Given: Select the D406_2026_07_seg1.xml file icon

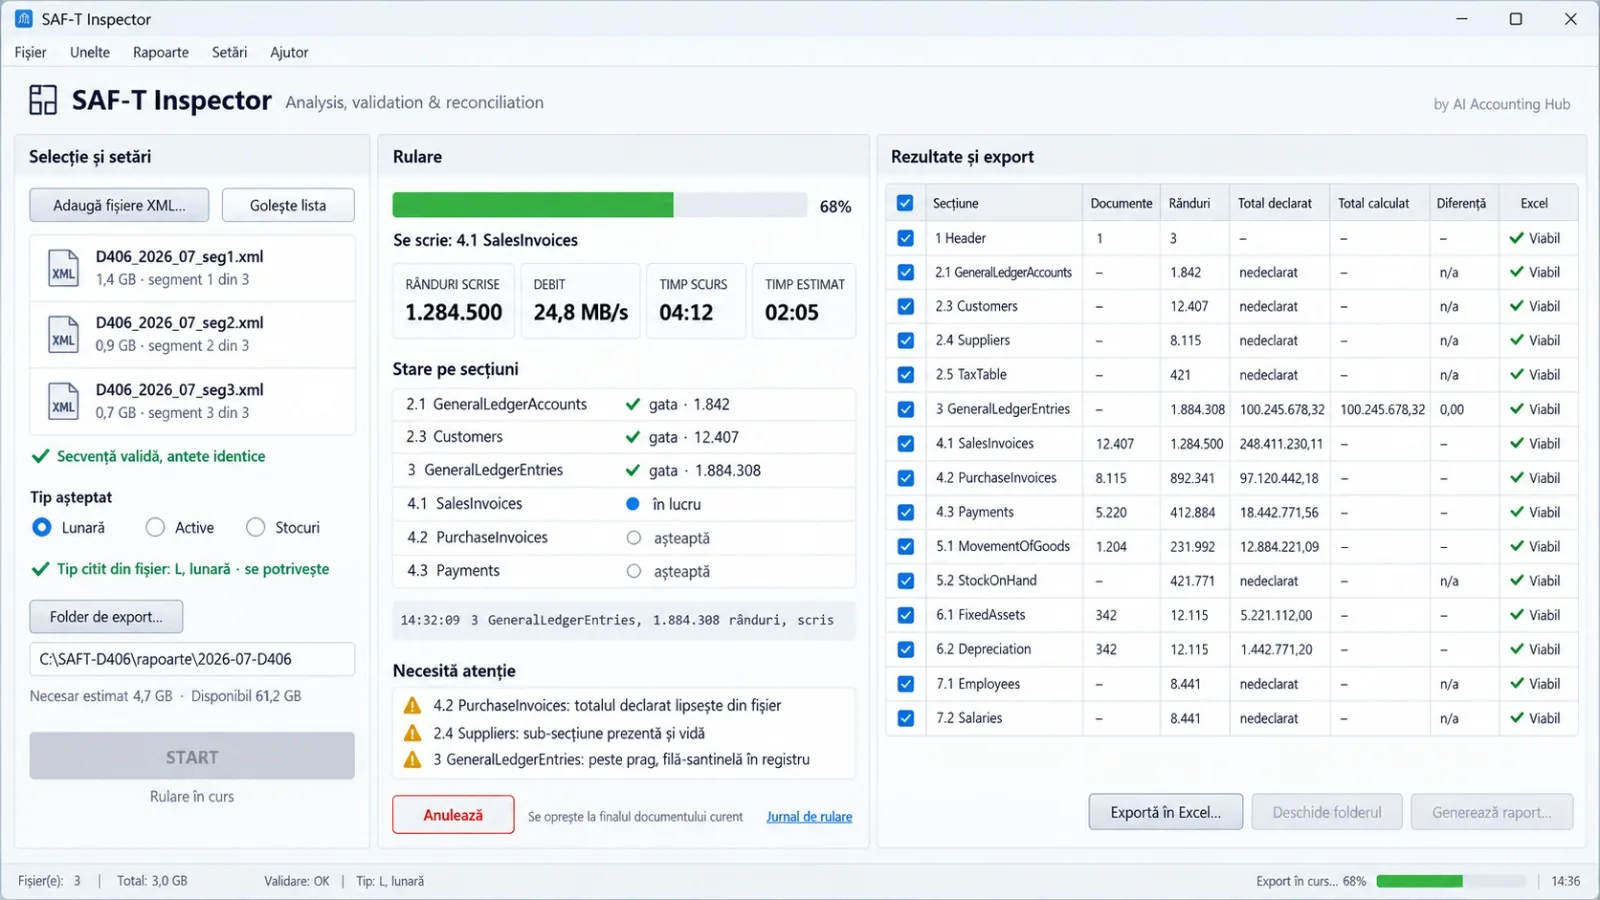Looking at the screenshot, I should (64, 268).
